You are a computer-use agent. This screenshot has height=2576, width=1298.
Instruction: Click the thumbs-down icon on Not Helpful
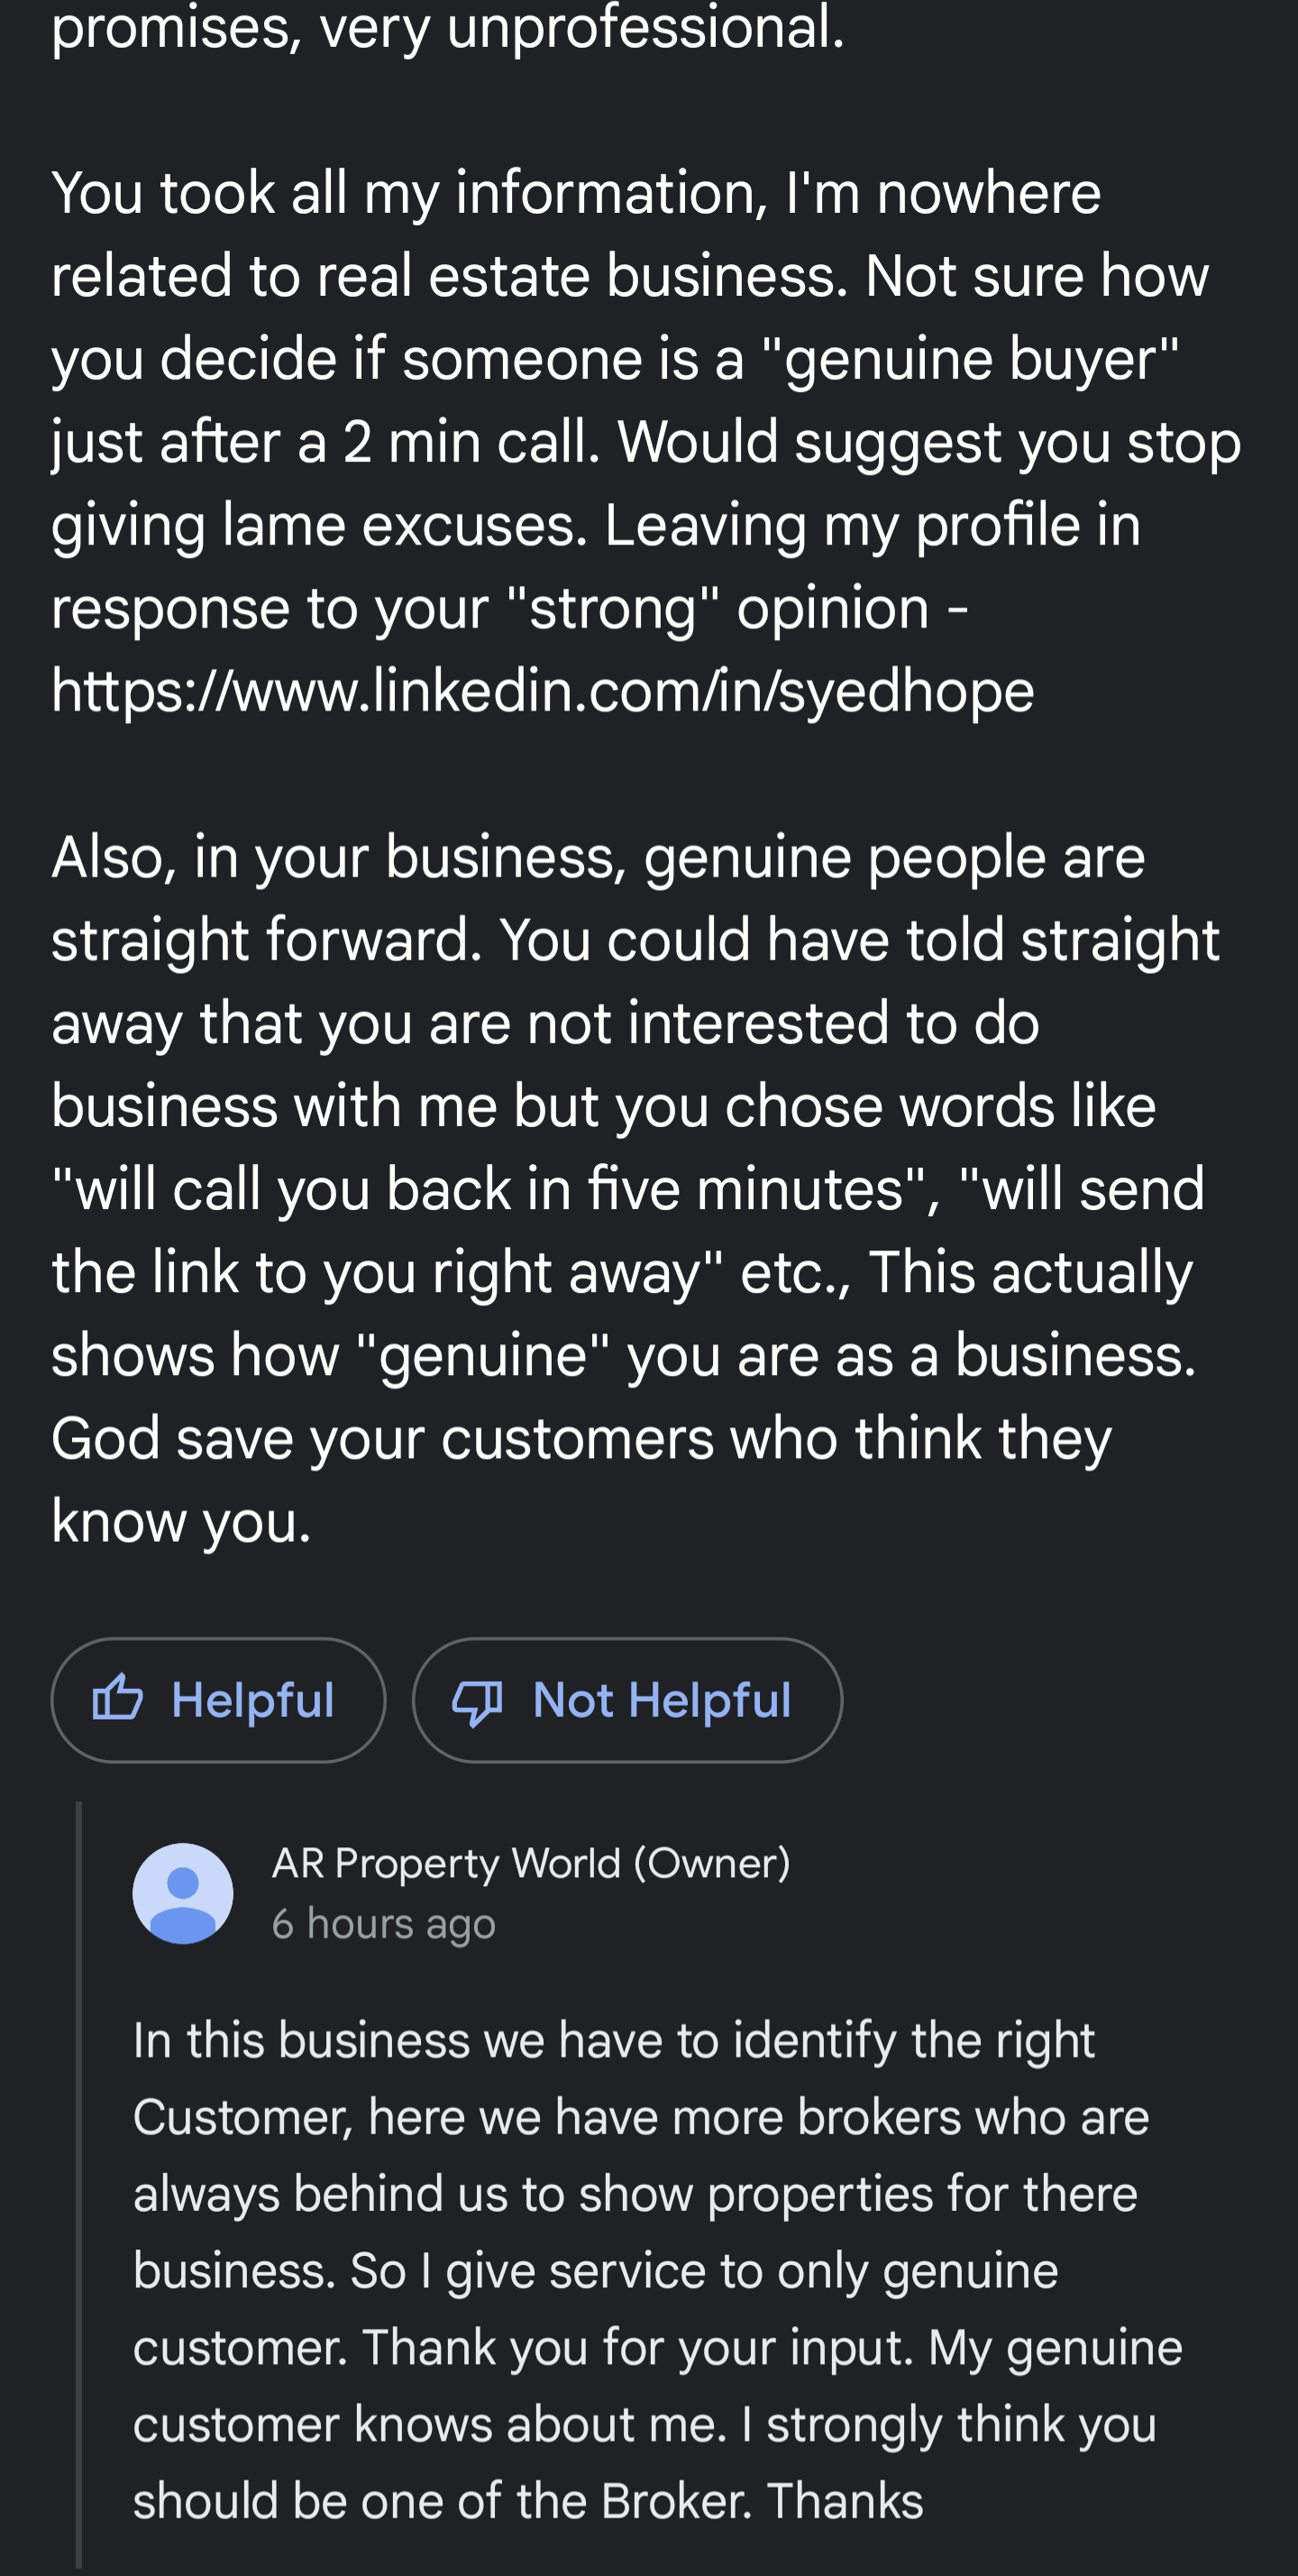(x=477, y=1700)
